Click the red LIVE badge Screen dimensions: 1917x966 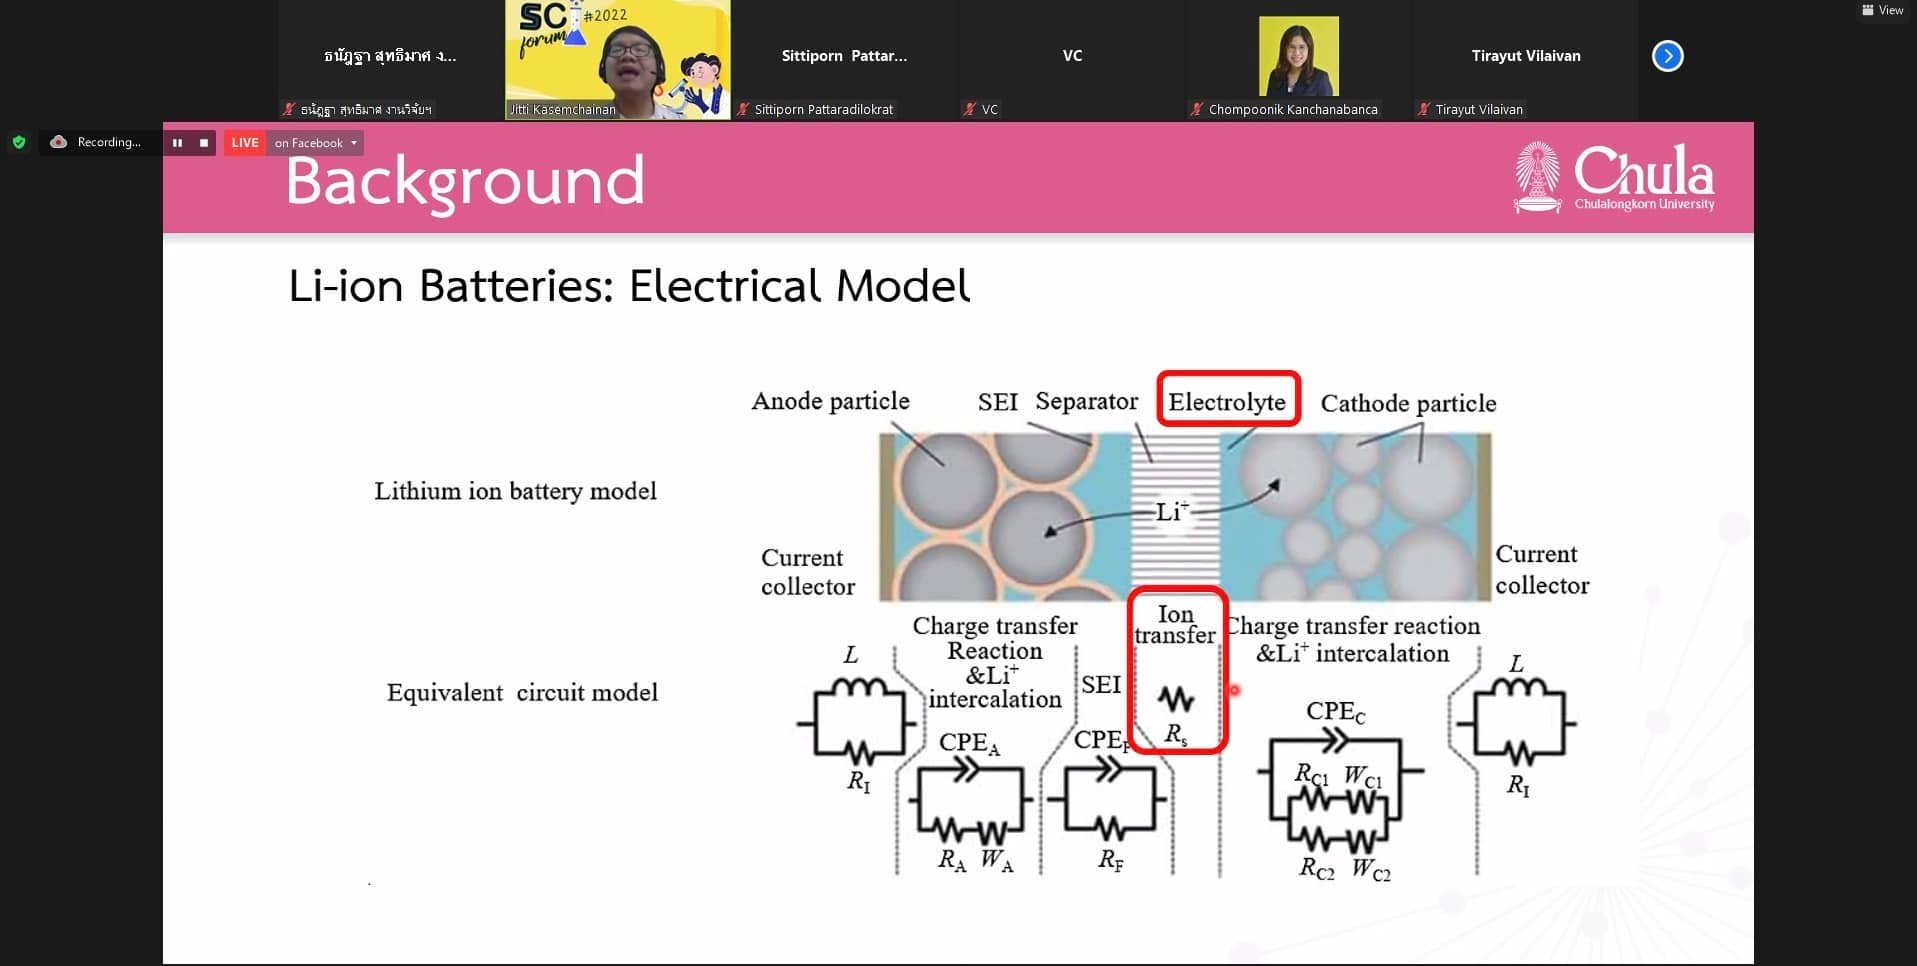pos(245,143)
